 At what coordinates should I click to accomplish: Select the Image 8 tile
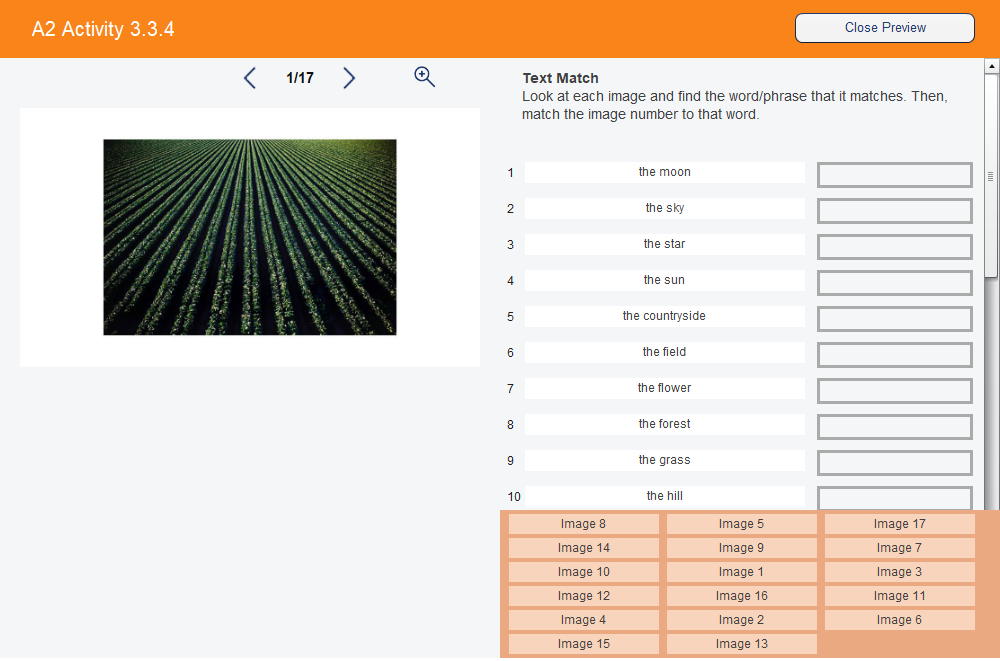click(x=583, y=523)
